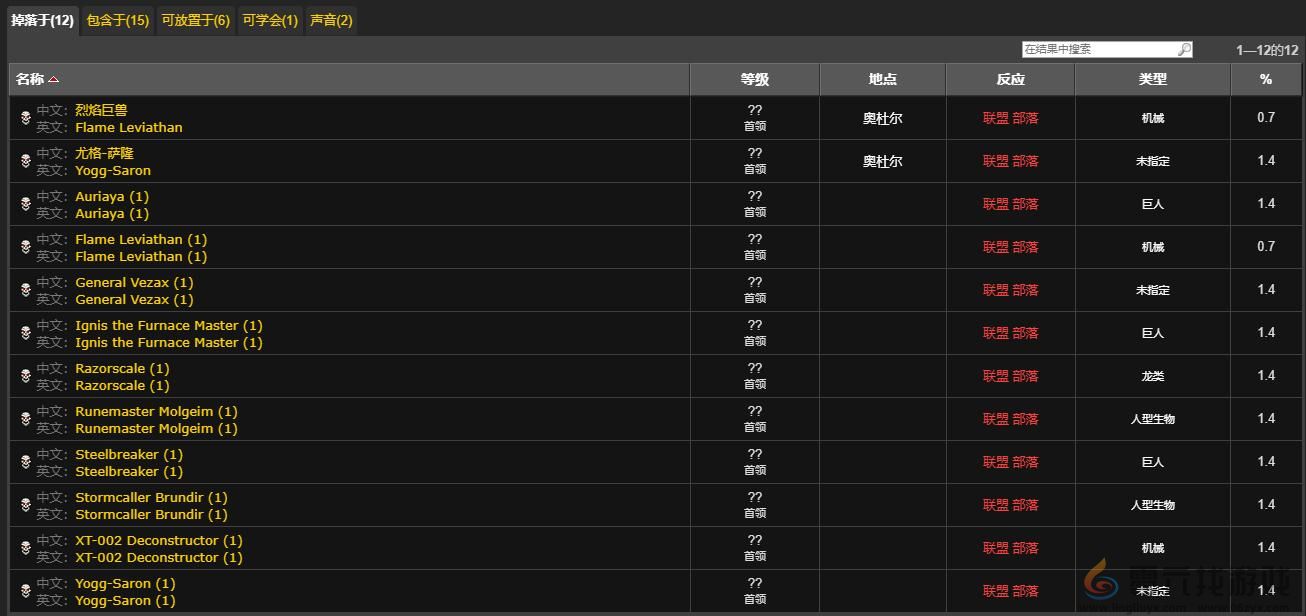Click the skull icon next to Razorscale (1)

tap(26, 376)
